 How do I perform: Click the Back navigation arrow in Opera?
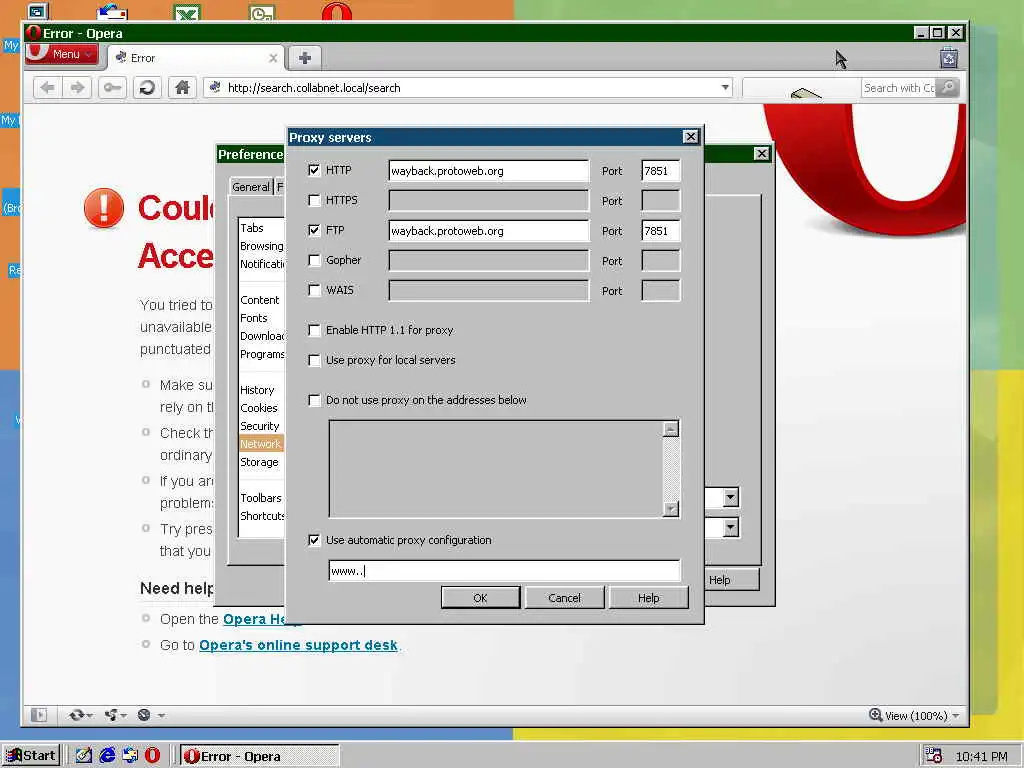[47, 88]
